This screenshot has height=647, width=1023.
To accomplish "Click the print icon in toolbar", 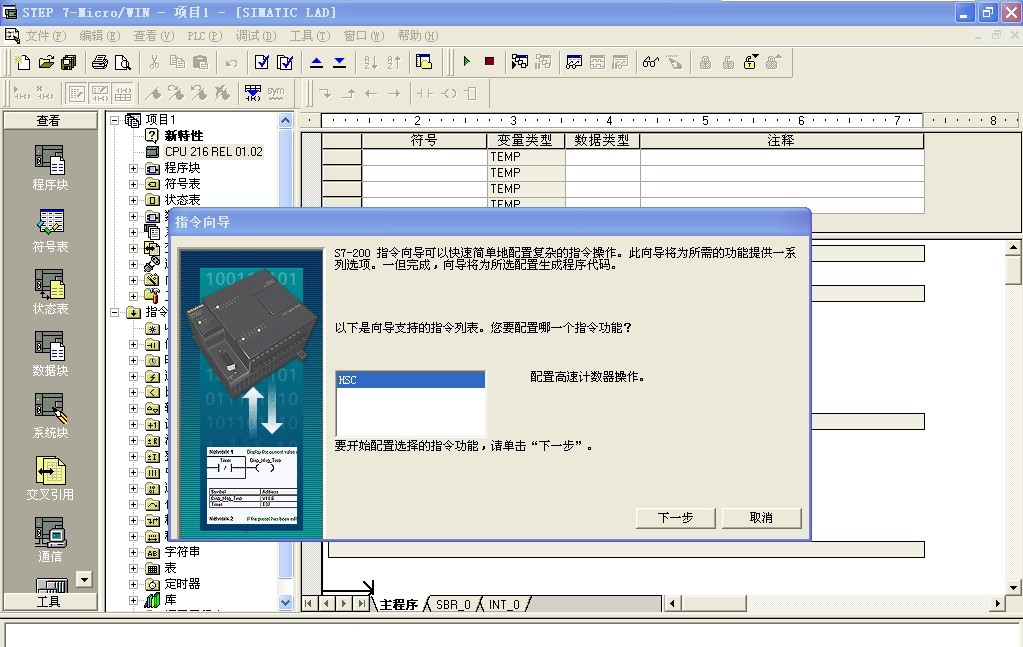I will click(x=100, y=63).
